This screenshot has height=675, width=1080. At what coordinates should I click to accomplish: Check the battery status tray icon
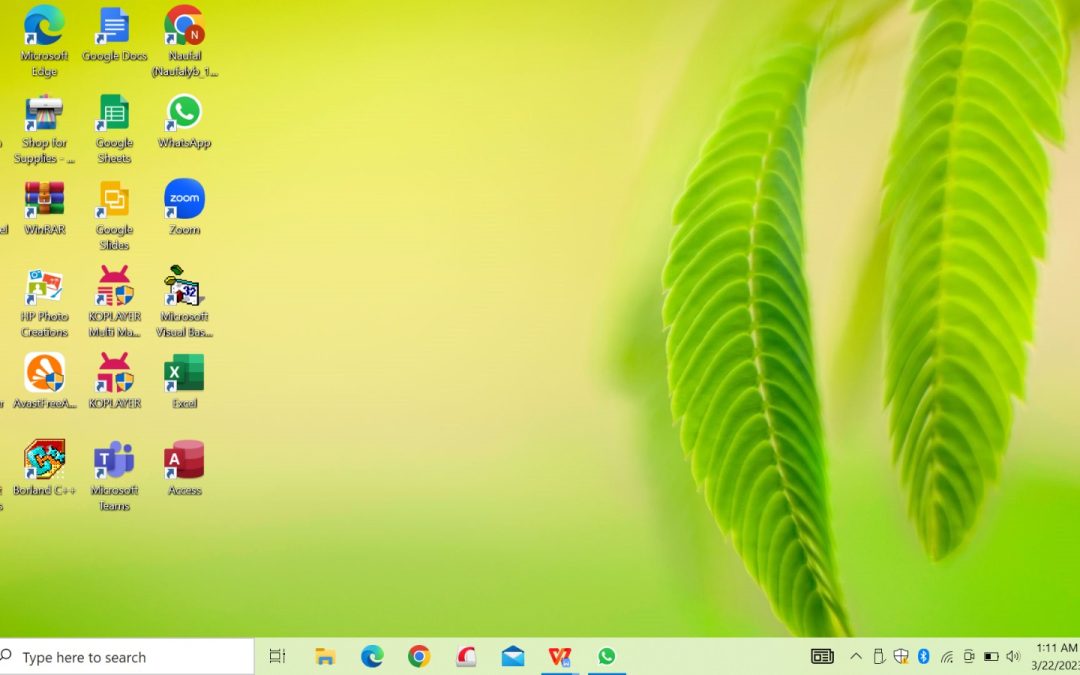click(x=990, y=656)
